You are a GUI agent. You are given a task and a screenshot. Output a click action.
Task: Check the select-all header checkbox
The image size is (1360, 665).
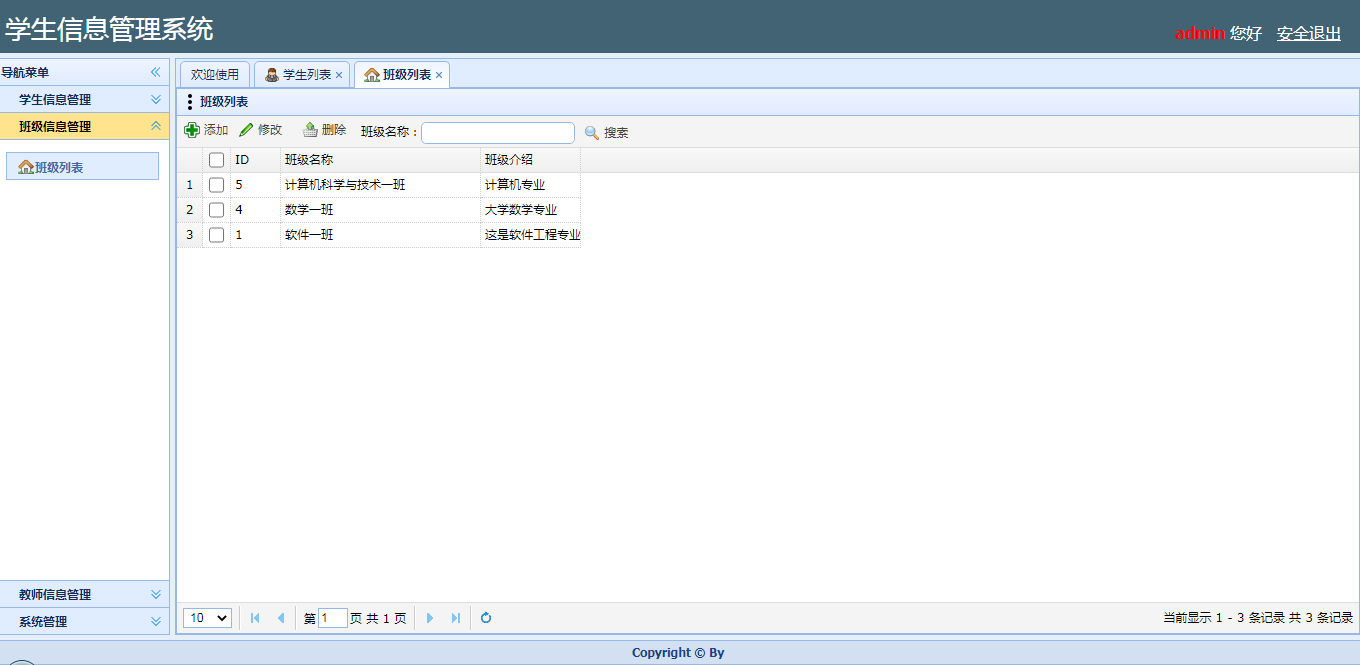click(x=216, y=160)
